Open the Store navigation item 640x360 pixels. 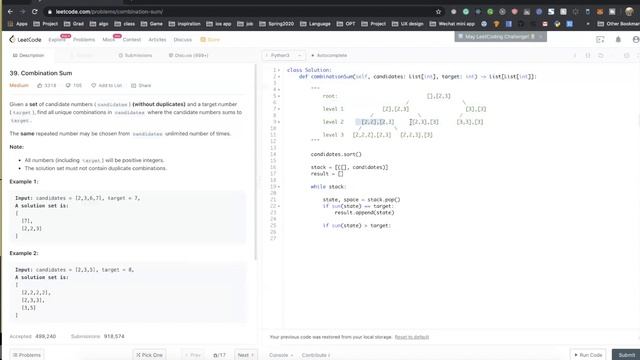(210, 40)
